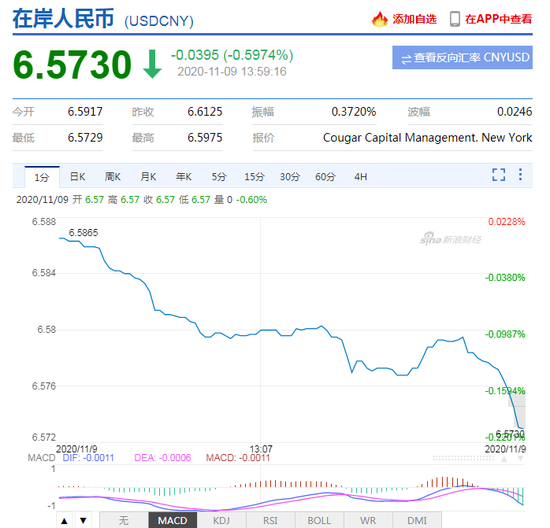Select the 无 indicator option
550x528 pixels.
click(123, 520)
